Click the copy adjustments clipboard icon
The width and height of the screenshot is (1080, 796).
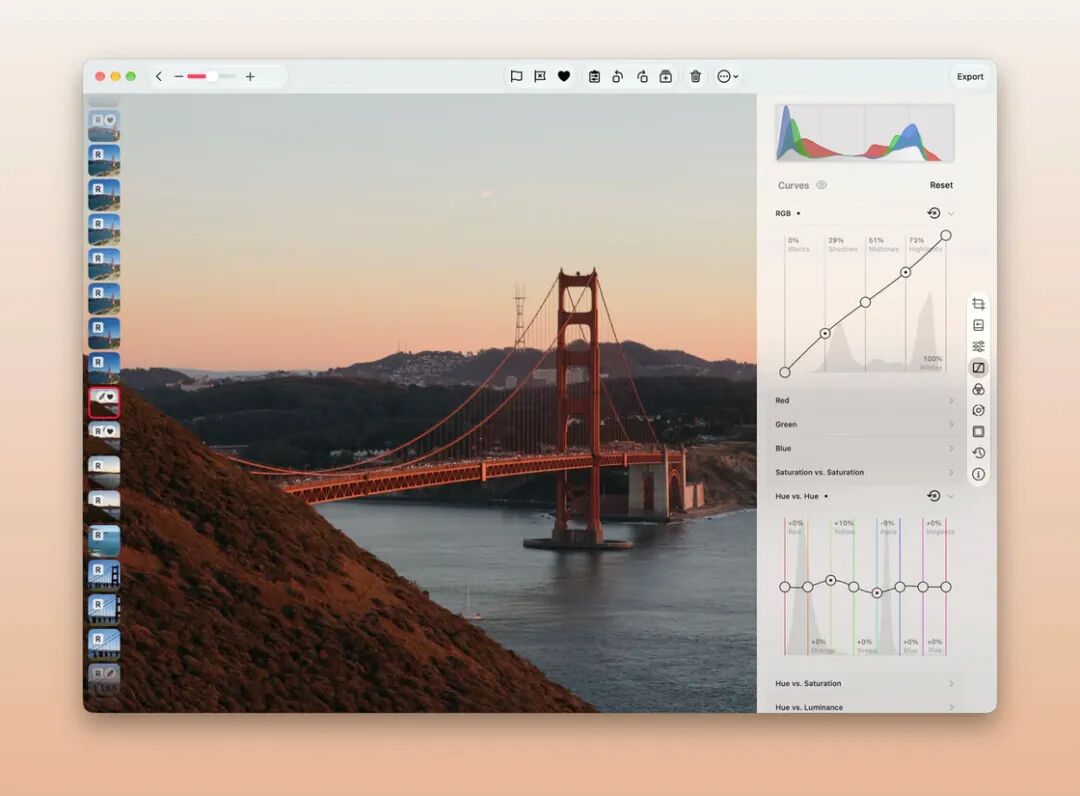(x=594, y=76)
